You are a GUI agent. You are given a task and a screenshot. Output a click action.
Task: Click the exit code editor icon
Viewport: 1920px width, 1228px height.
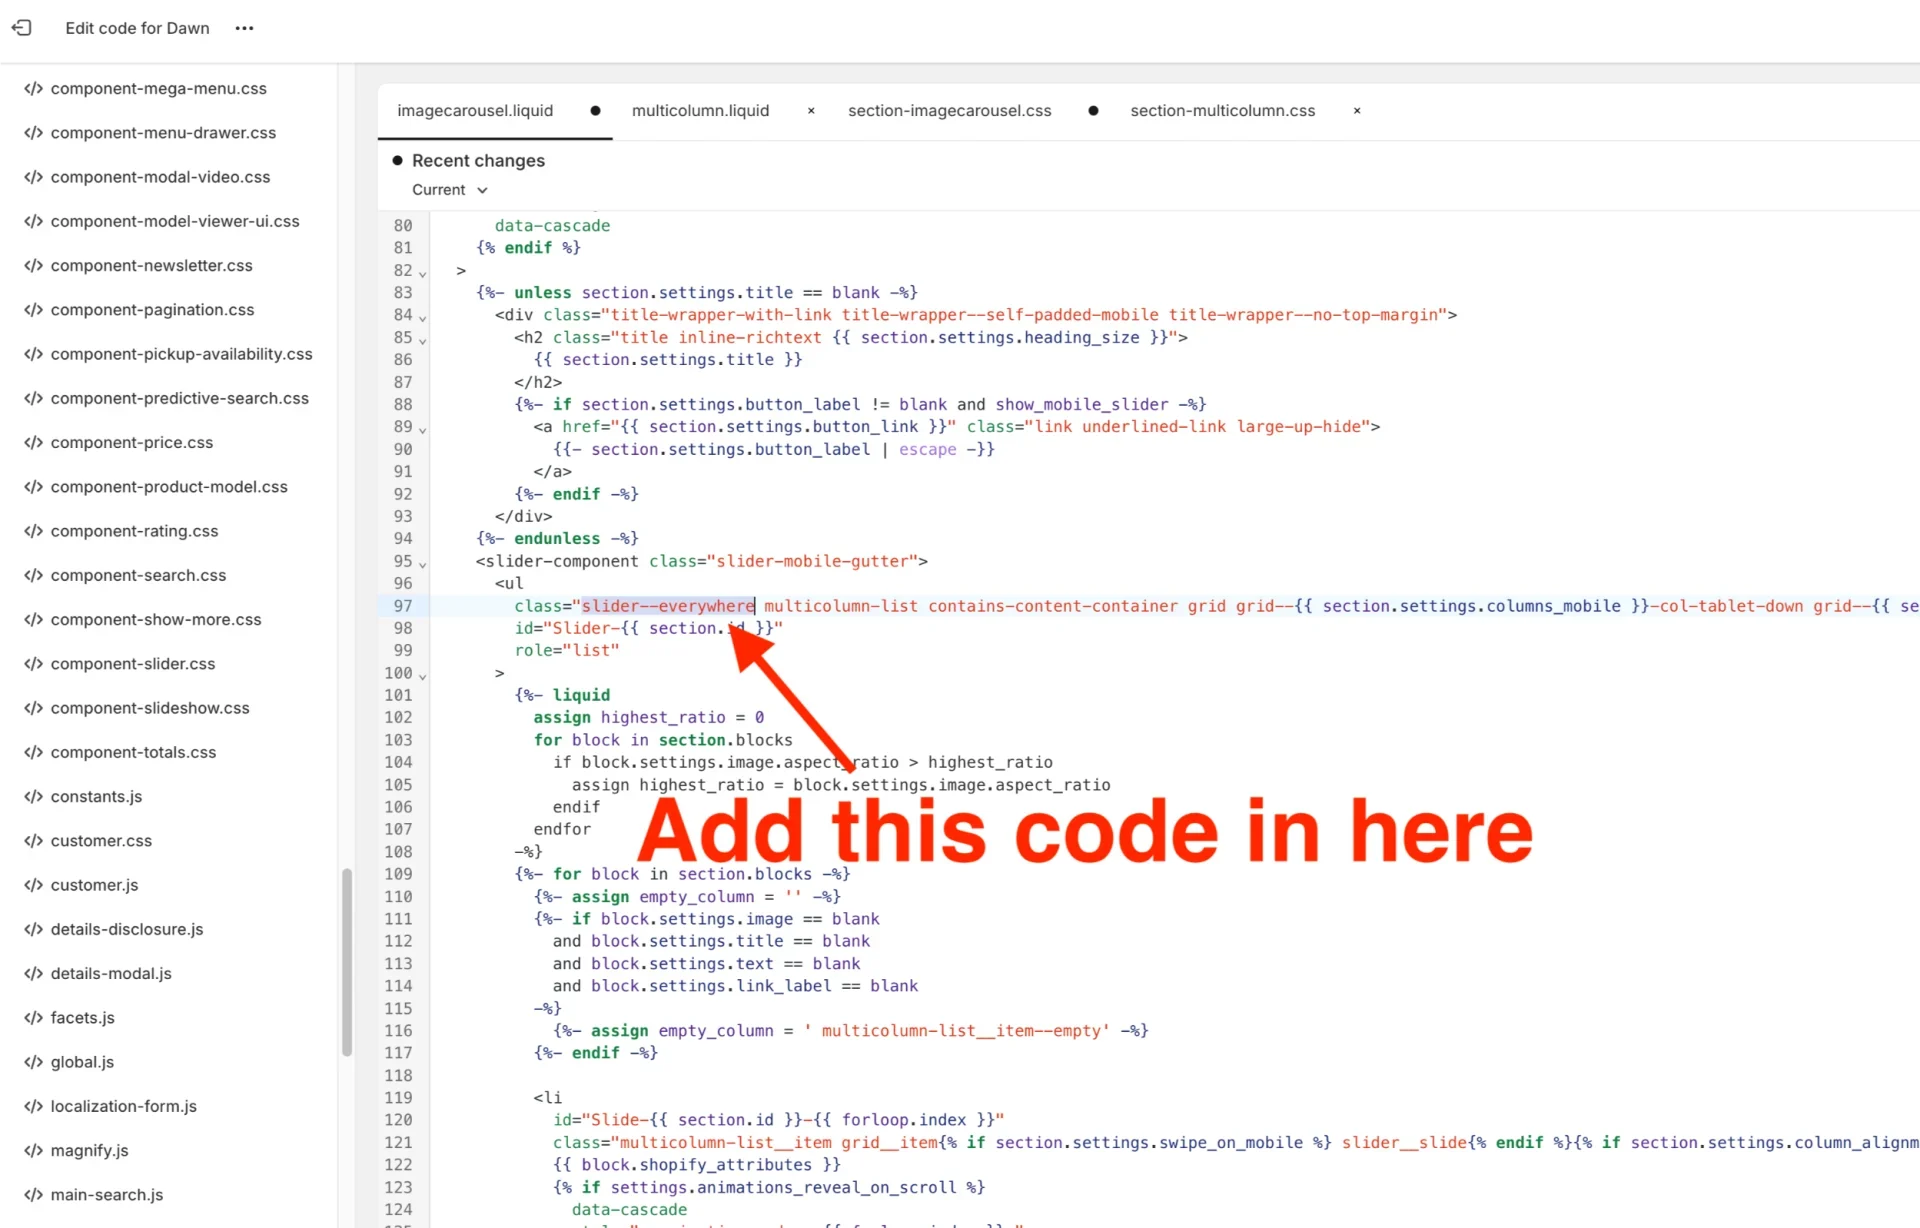[x=21, y=28]
